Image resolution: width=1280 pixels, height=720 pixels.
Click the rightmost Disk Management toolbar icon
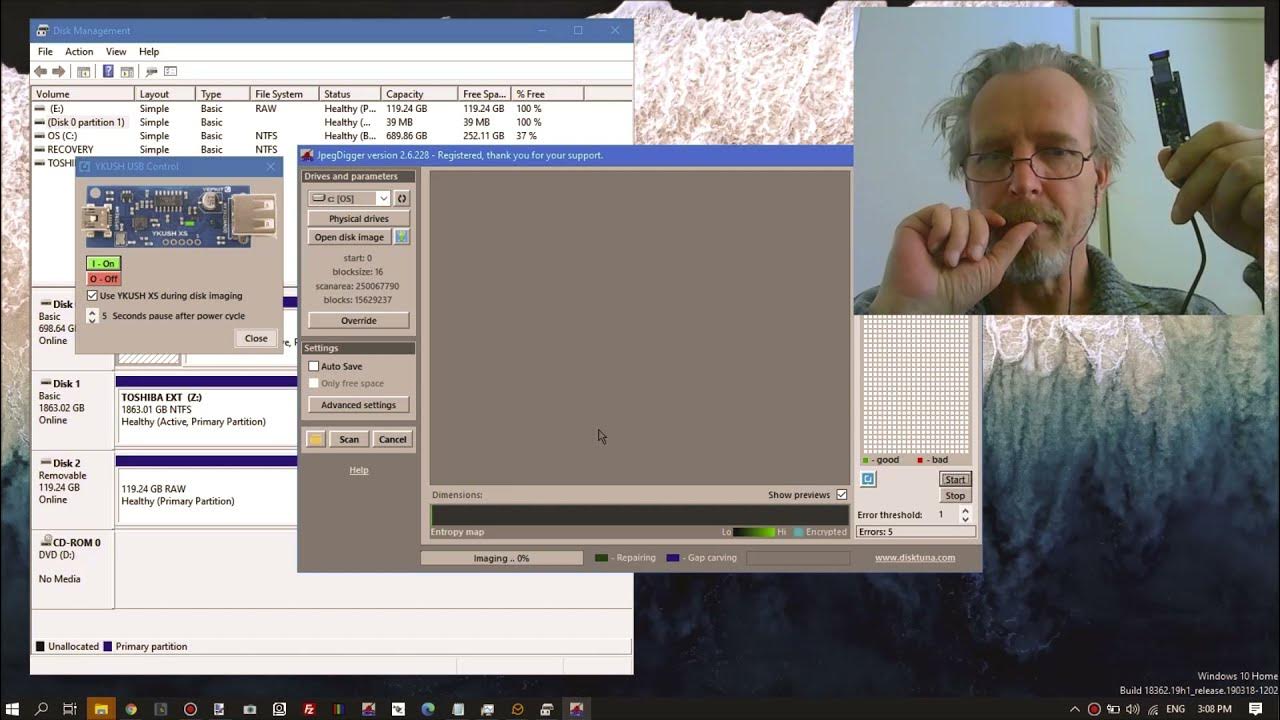171,72
